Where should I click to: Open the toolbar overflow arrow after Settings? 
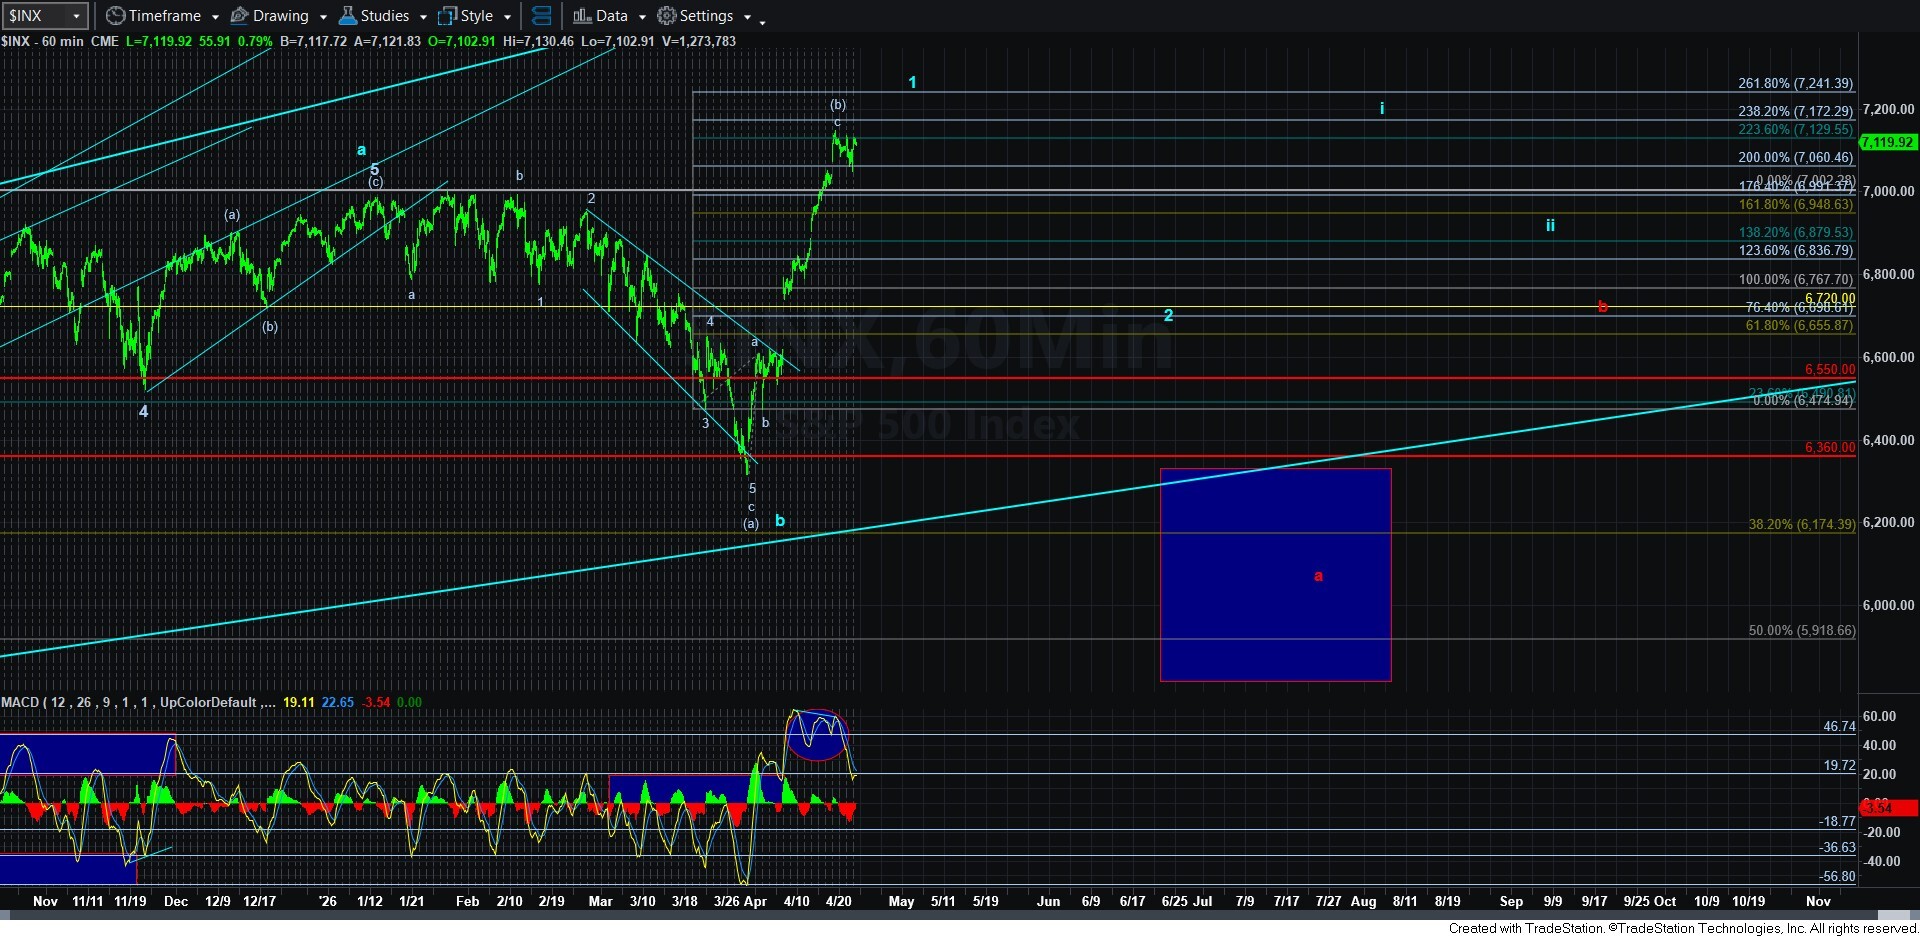pos(762,19)
